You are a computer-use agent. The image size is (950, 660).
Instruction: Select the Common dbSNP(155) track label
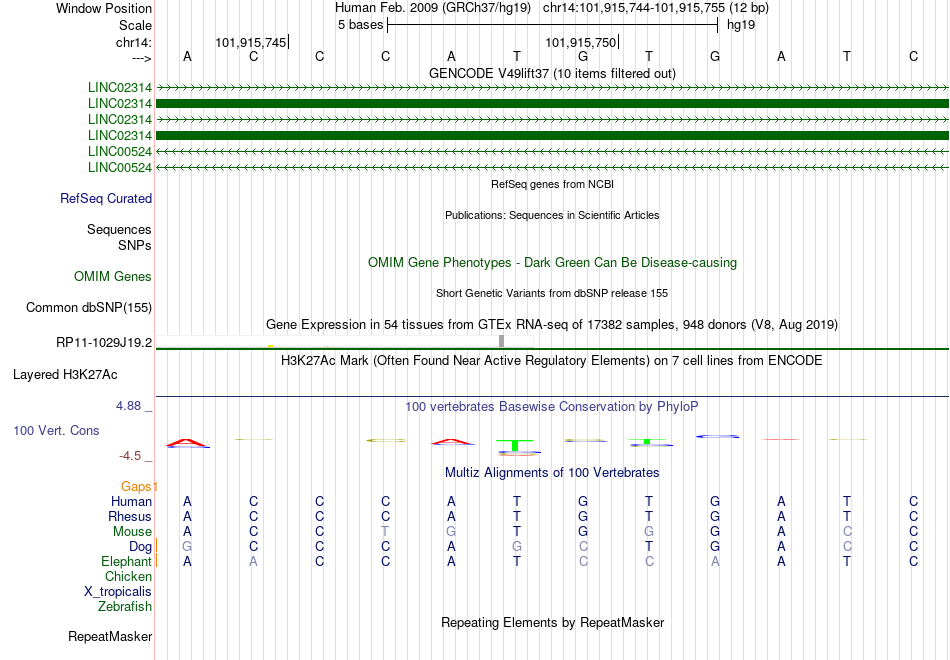89,307
